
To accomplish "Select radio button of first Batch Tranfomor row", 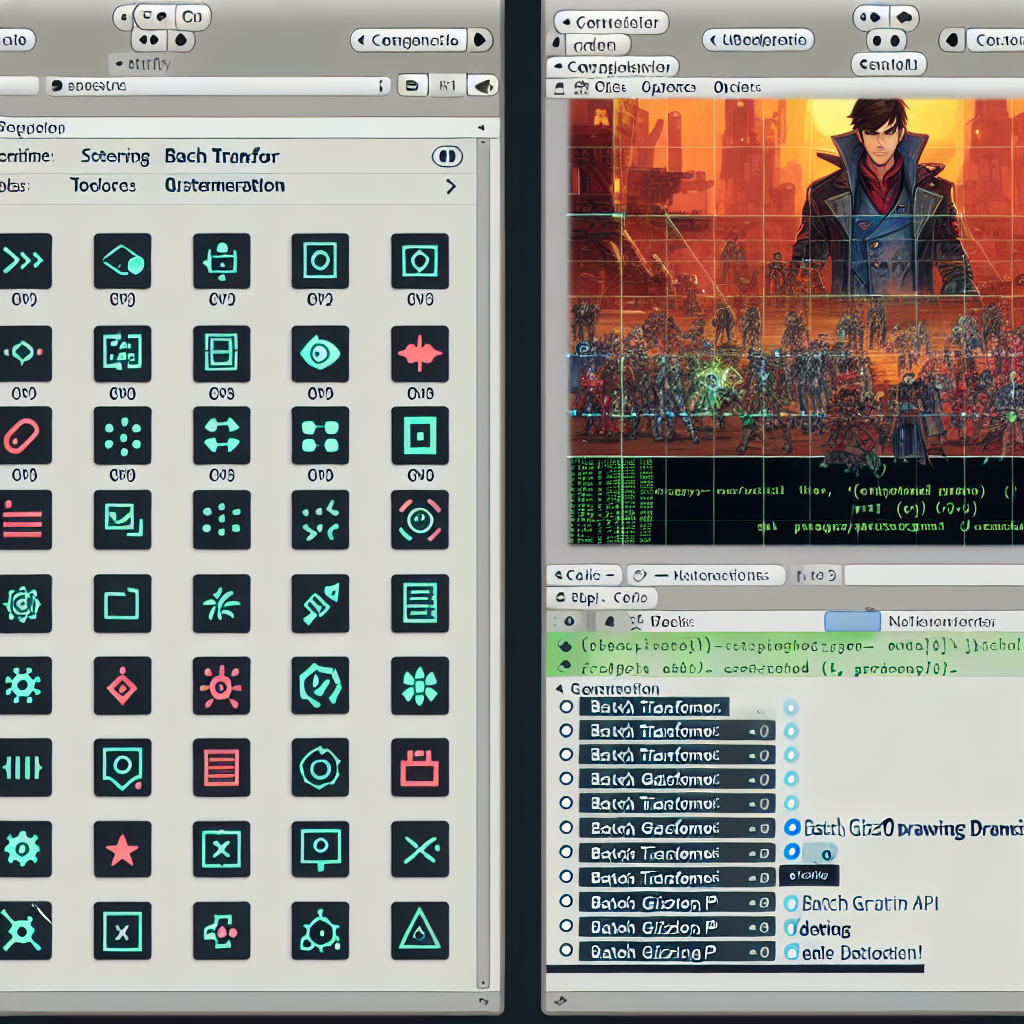I will [x=566, y=707].
